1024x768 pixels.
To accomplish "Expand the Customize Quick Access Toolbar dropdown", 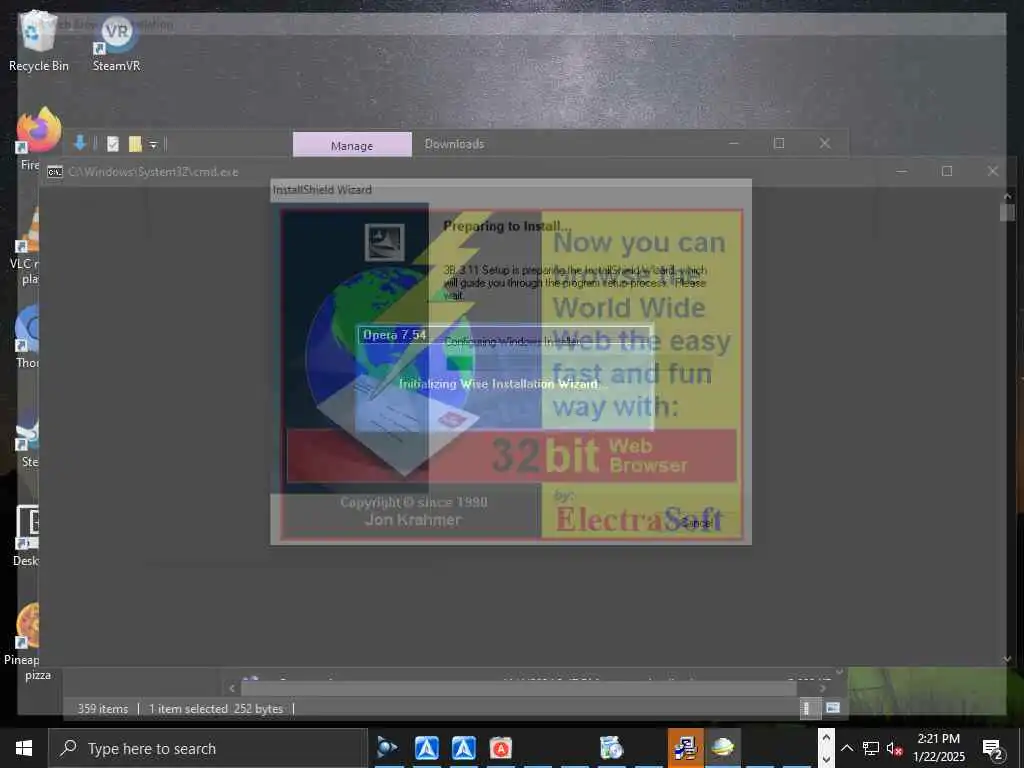I will (153, 144).
